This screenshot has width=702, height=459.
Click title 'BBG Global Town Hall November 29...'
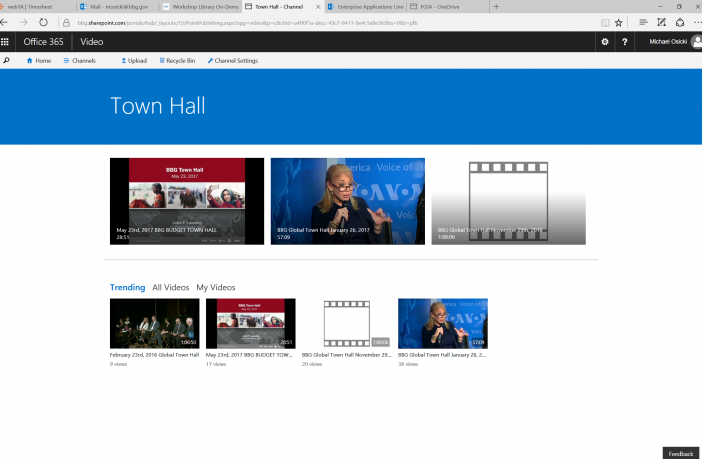coord(347,355)
